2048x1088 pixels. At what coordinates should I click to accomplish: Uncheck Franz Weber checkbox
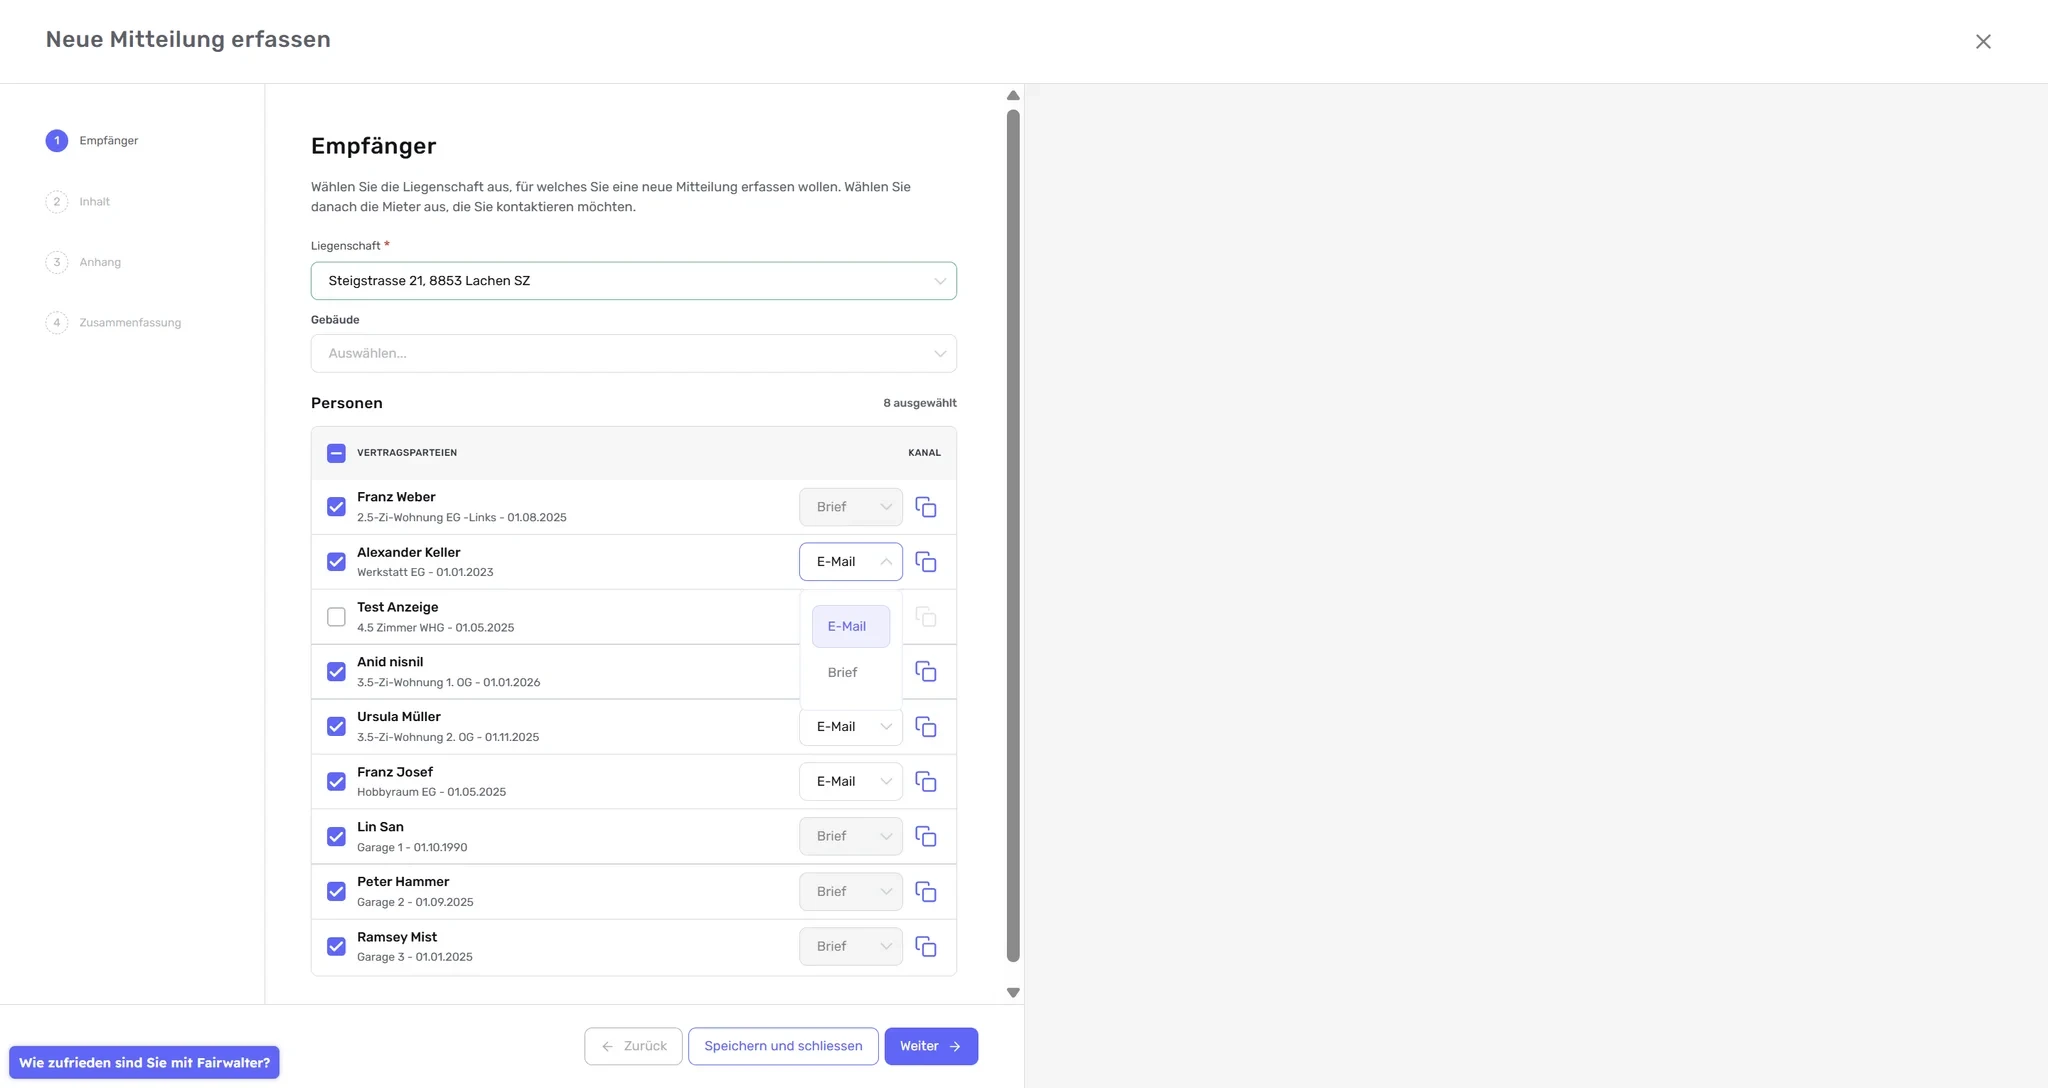point(336,507)
